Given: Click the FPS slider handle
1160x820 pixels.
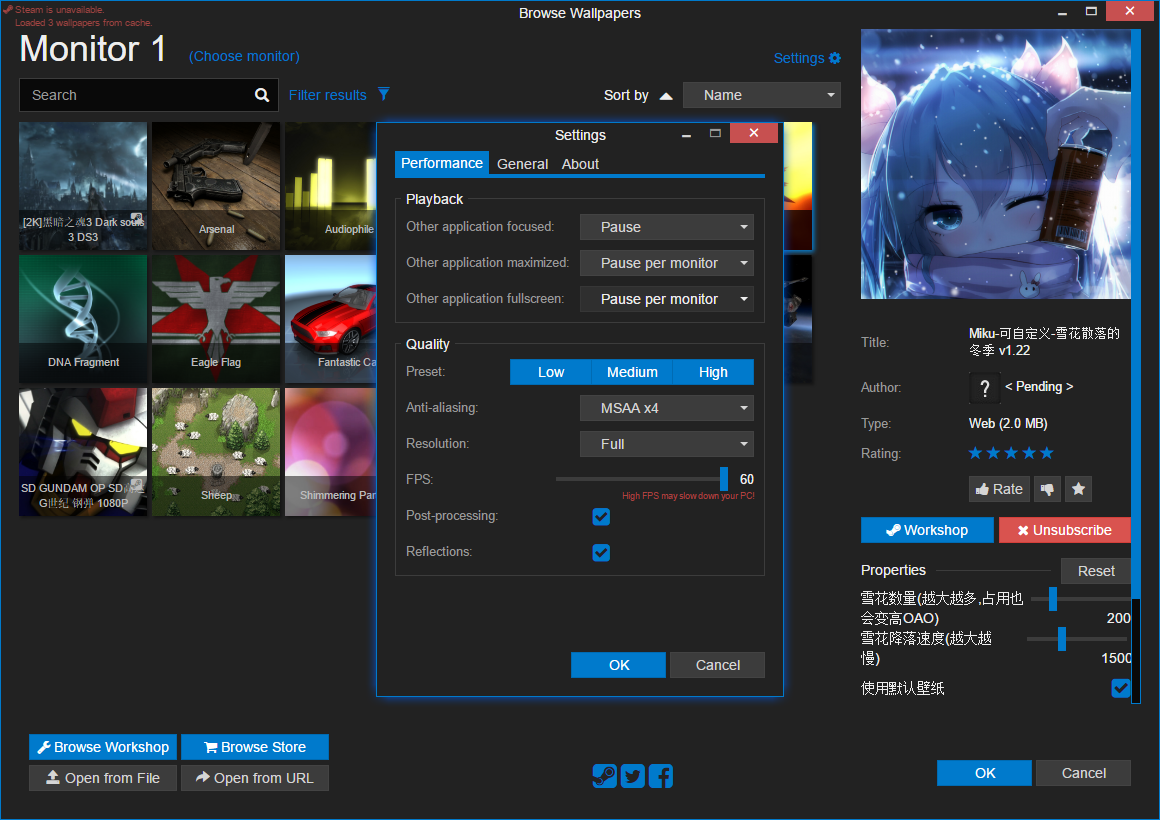Looking at the screenshot, I should pyautogui.click(x=724, y=479).
